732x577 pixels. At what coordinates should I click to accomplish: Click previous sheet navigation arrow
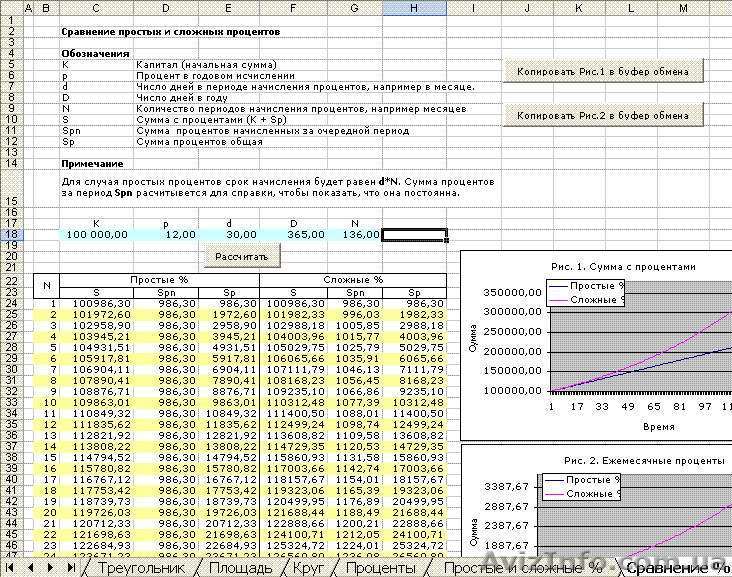coord(31,567)
